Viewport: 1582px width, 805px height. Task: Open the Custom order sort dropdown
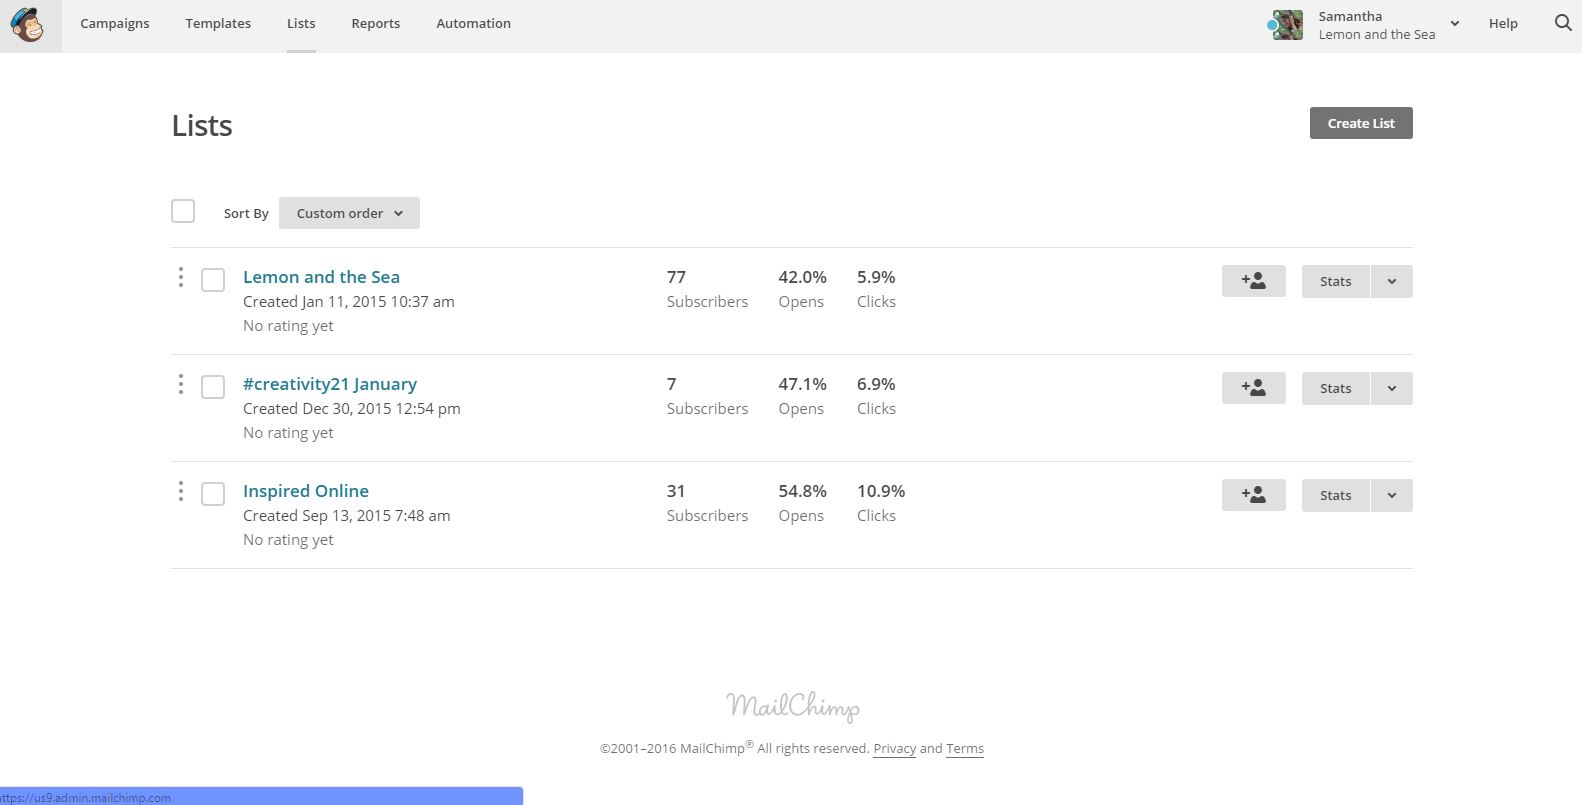(x=349, y=213)
